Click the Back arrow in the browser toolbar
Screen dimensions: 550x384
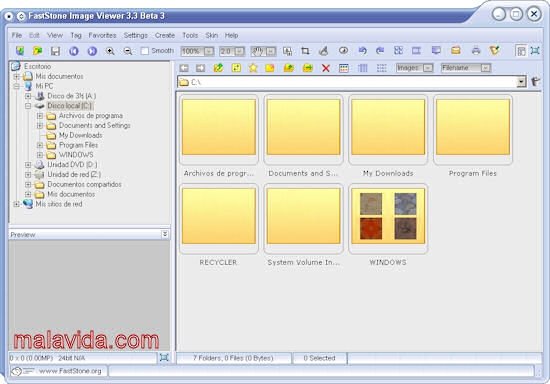pyautogui.click(x=184, y=68)
